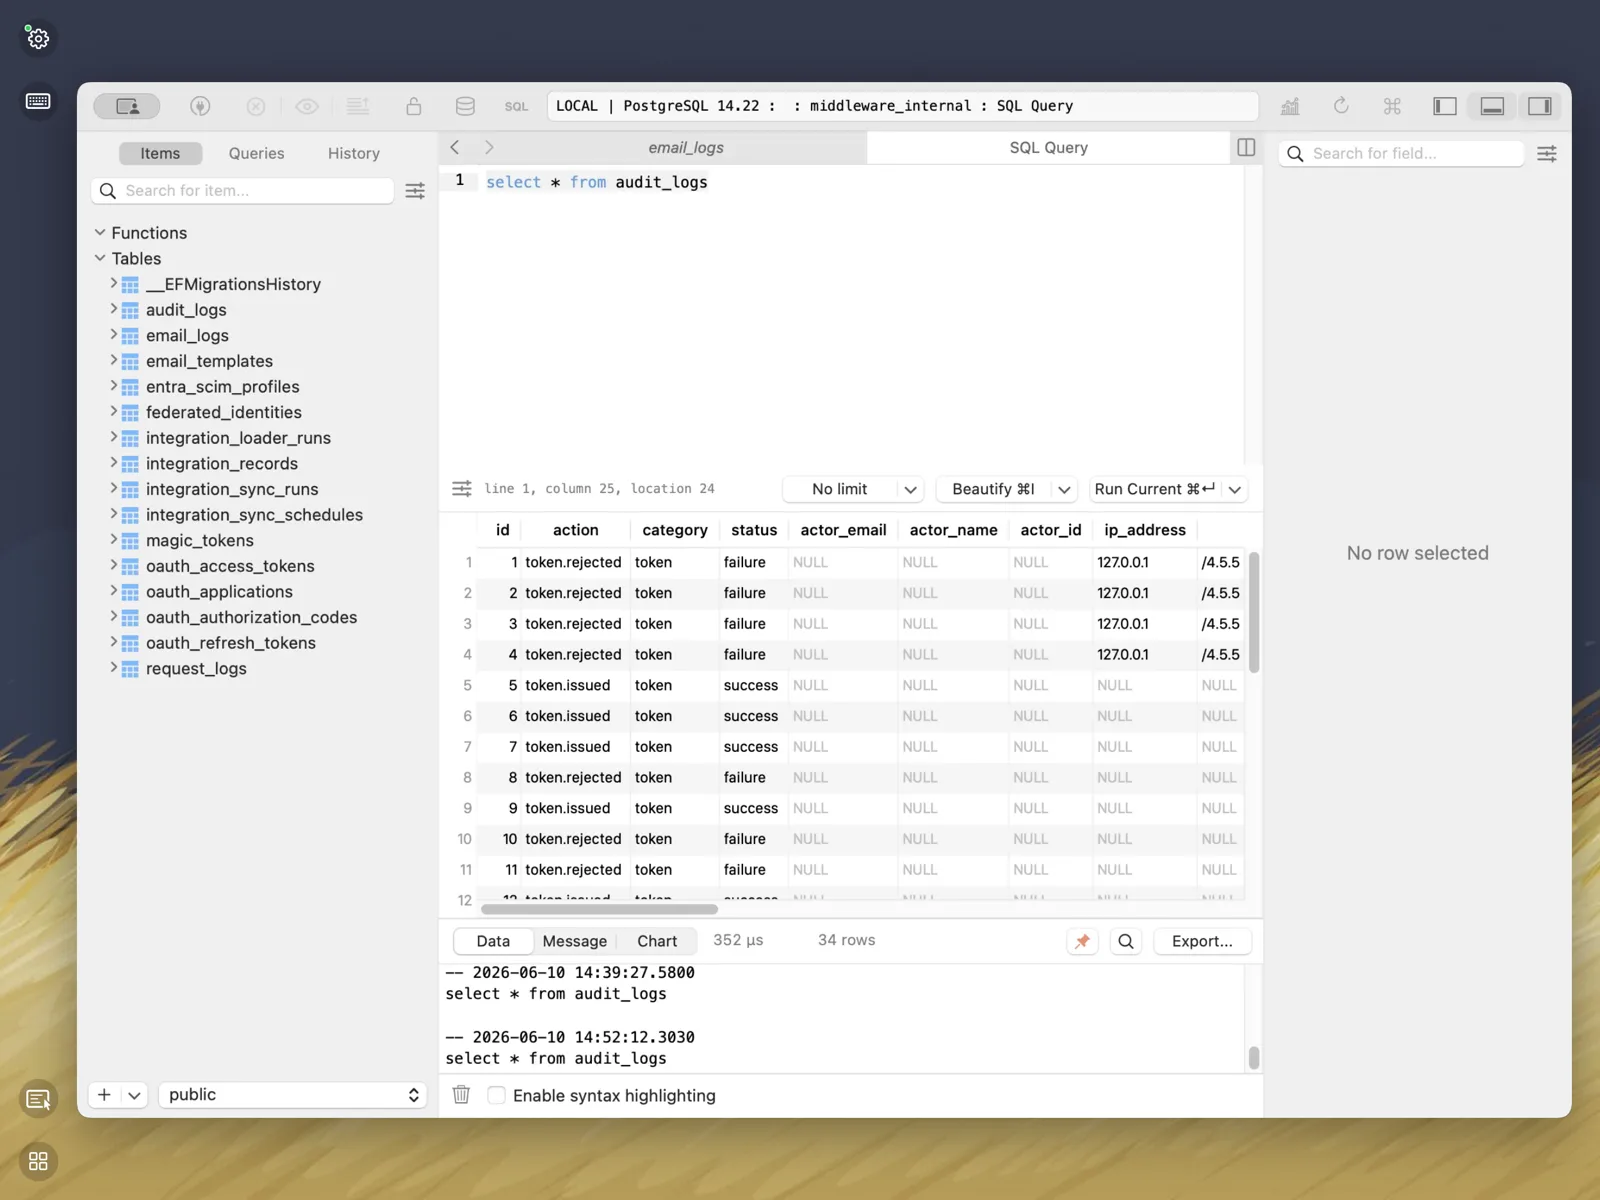Click the split pane icon
Image resolution: width=1600 pixels, height=1200 pixels.
(1246, 147)
